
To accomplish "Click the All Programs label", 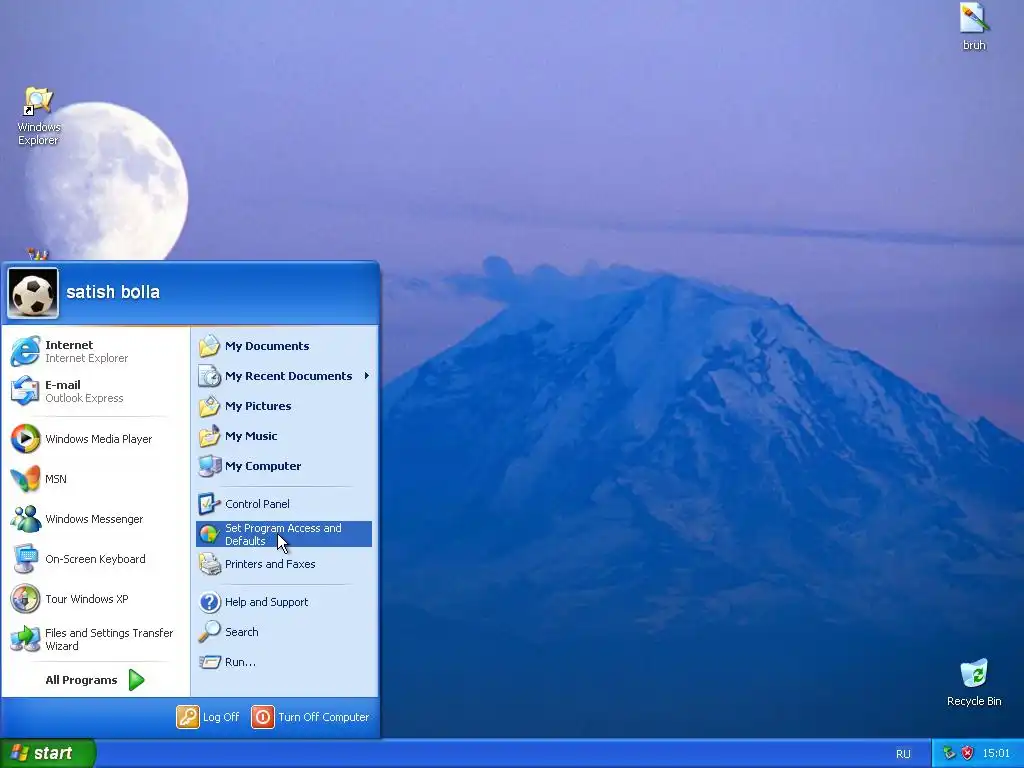I will click(82, 680).
